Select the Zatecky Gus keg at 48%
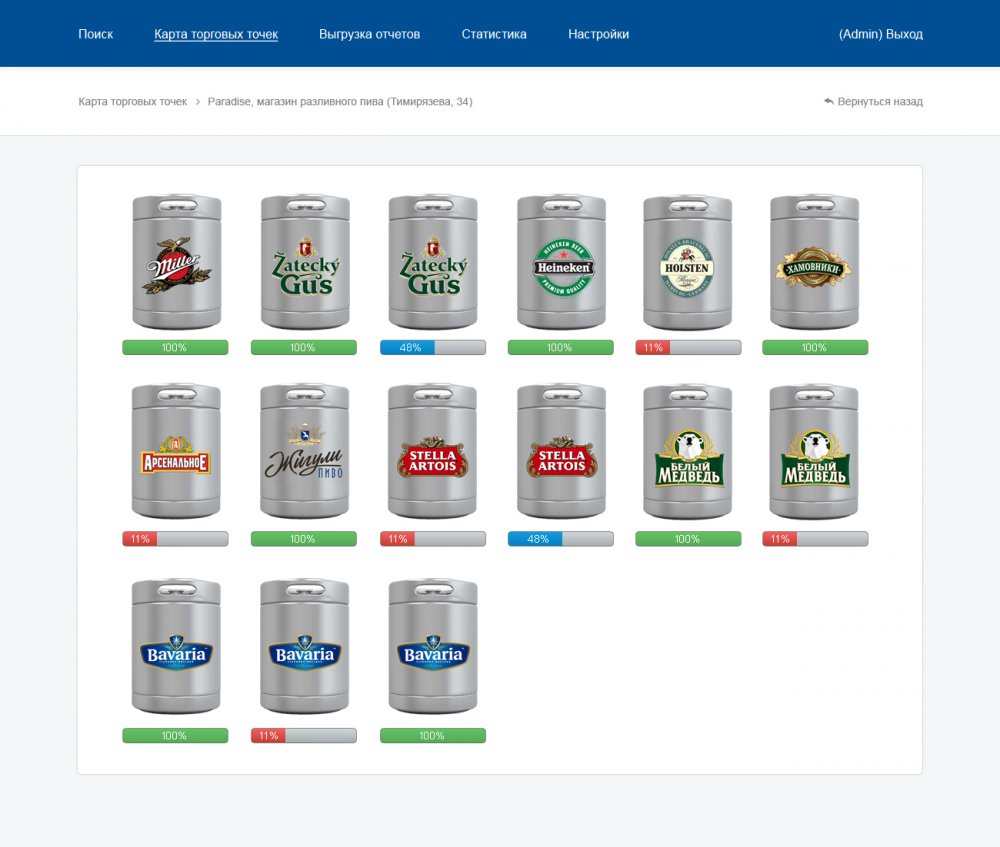 (x=433, y=262)
